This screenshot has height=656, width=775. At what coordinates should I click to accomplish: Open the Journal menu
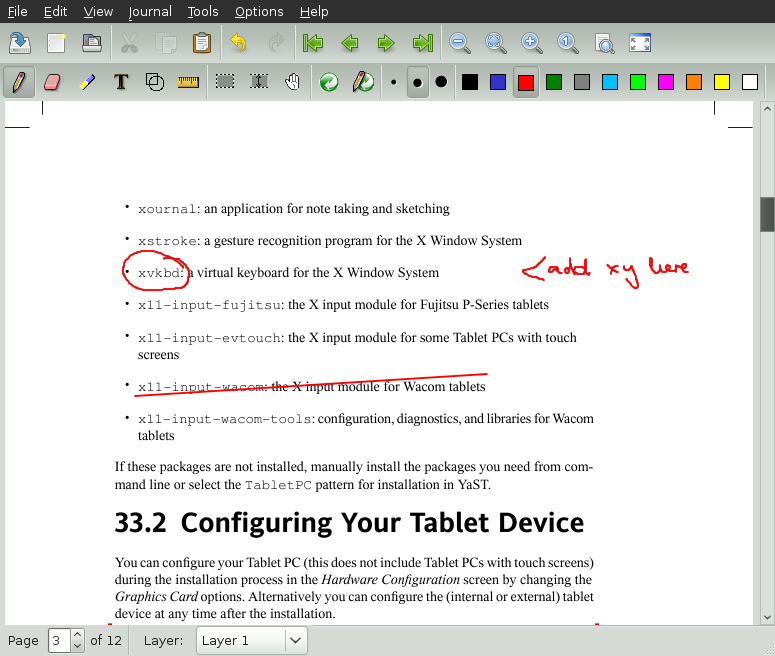(x=150, y=11)
